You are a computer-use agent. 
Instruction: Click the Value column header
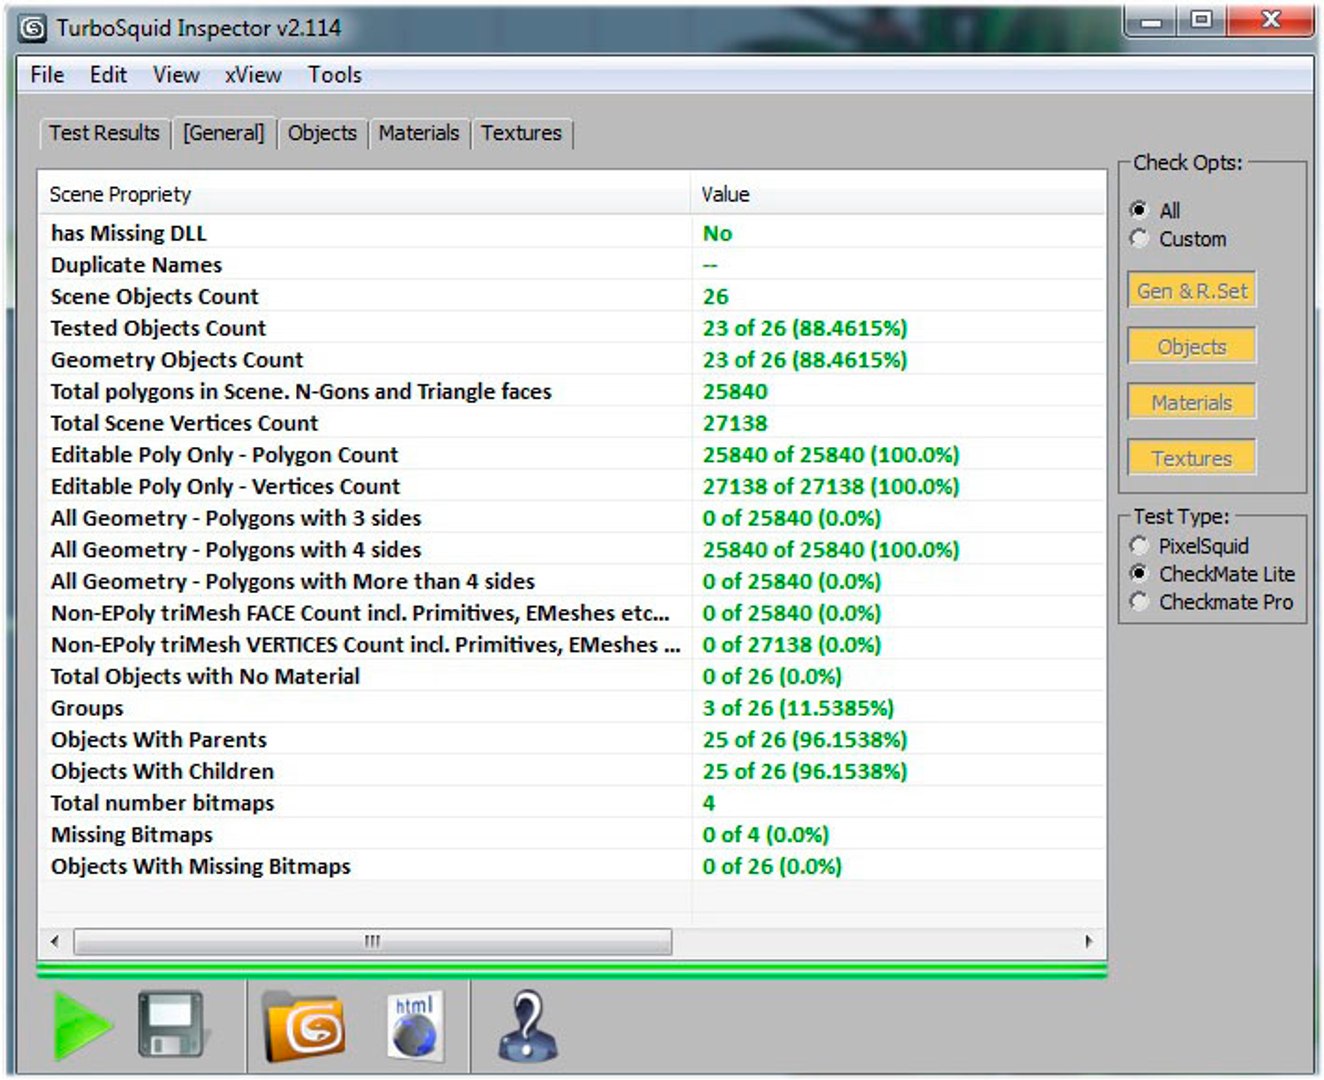coord(898,194)
